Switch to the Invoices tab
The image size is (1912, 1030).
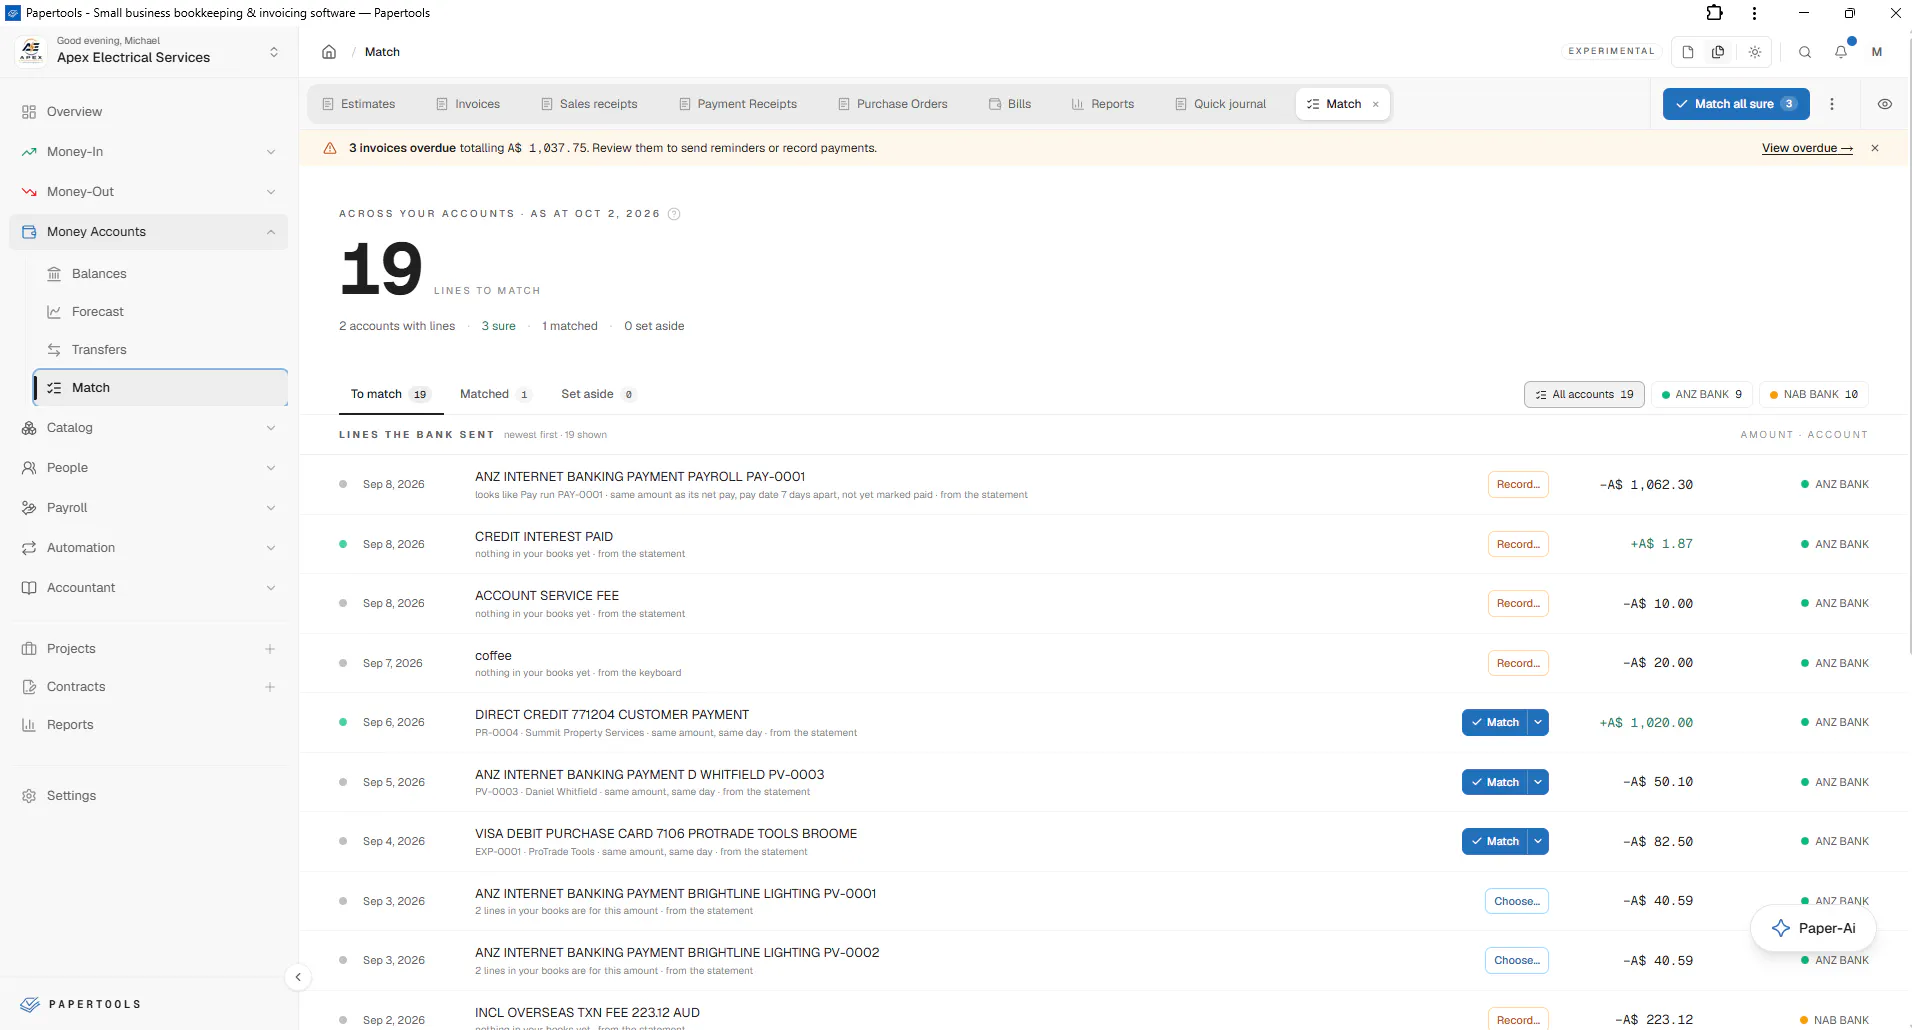468,104
